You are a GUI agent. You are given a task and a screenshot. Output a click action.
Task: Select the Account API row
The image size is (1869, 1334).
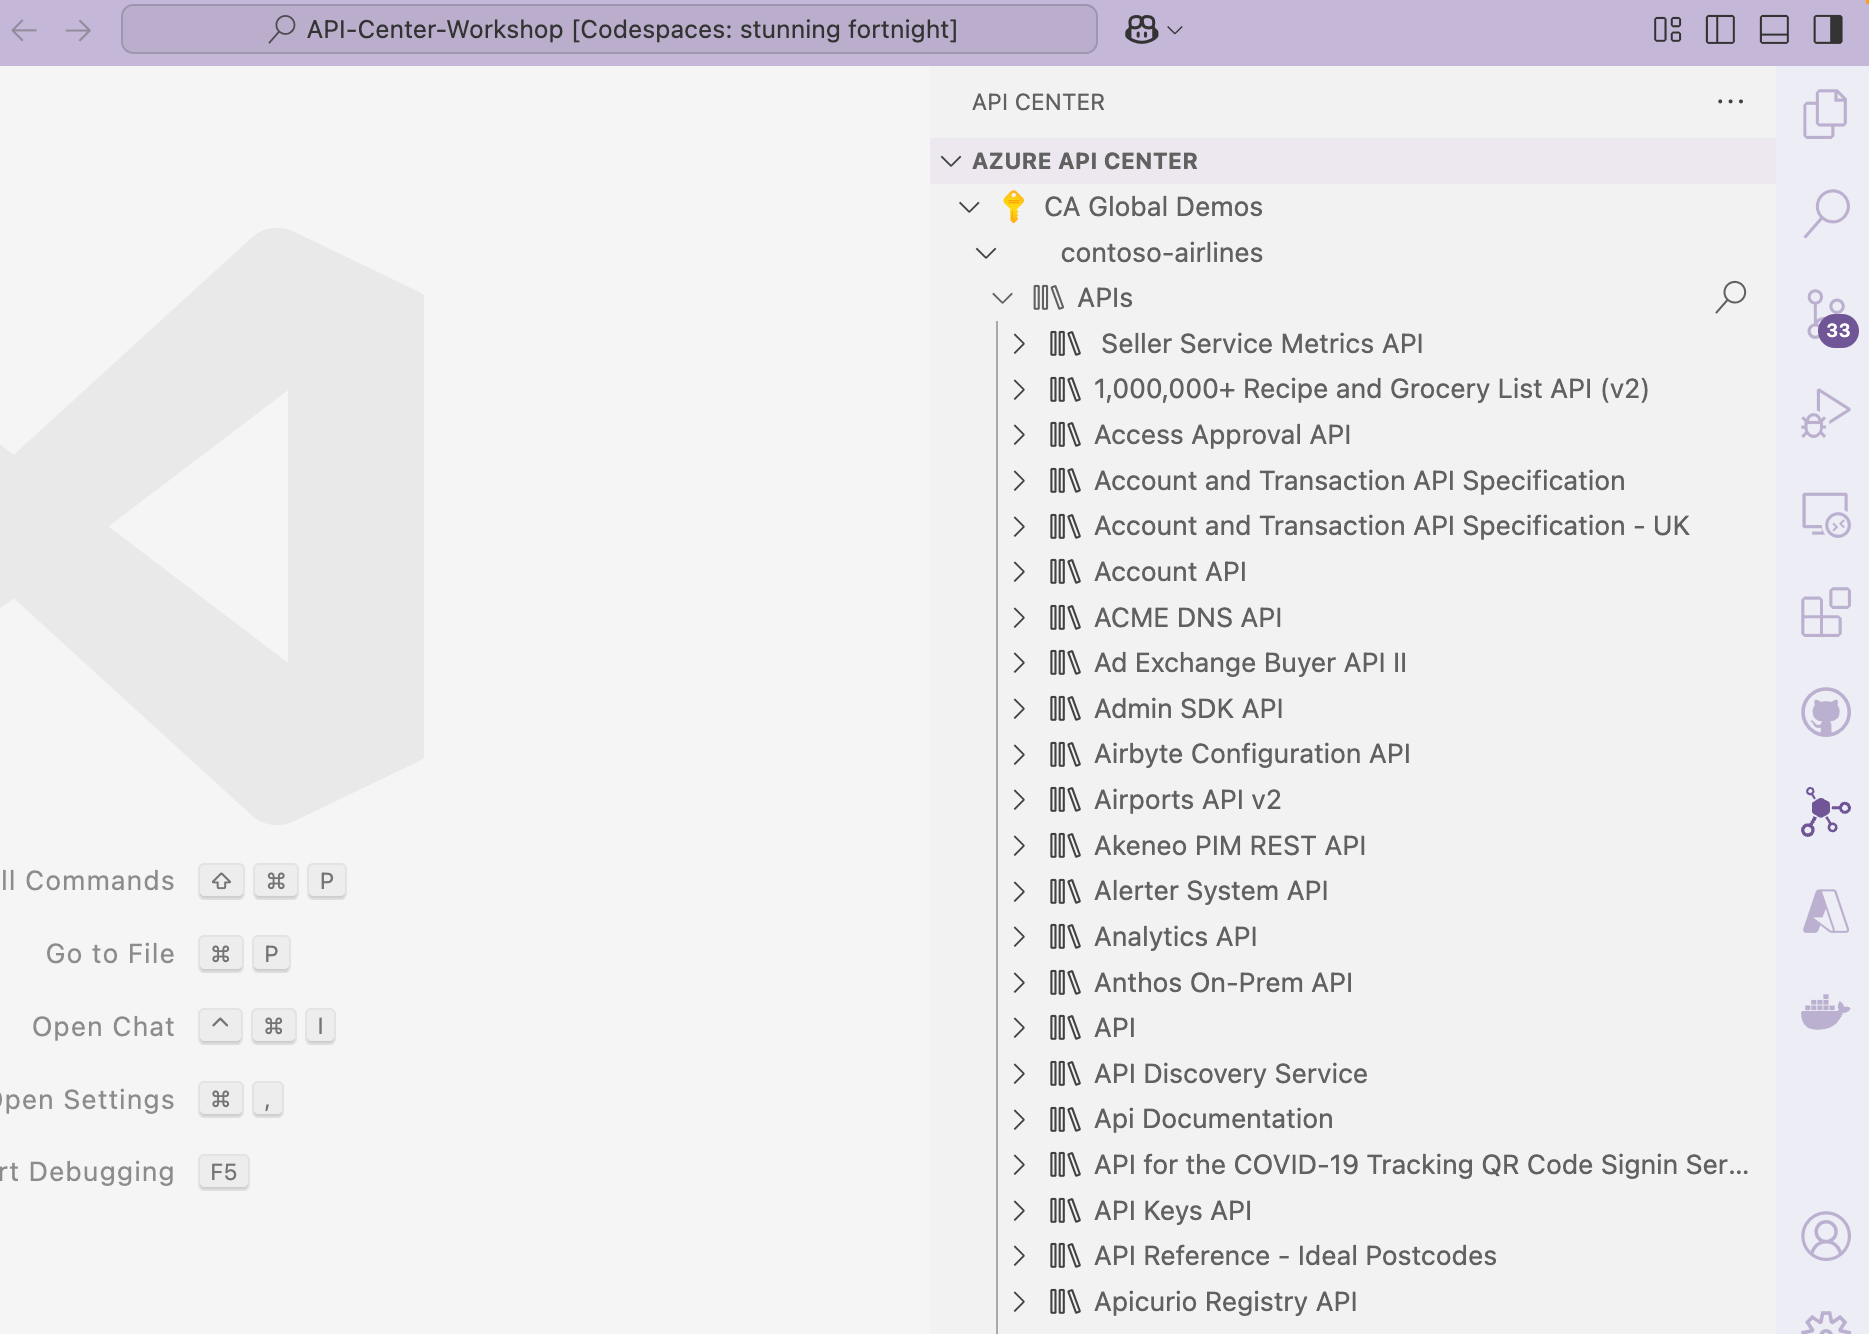[1353, 572]
